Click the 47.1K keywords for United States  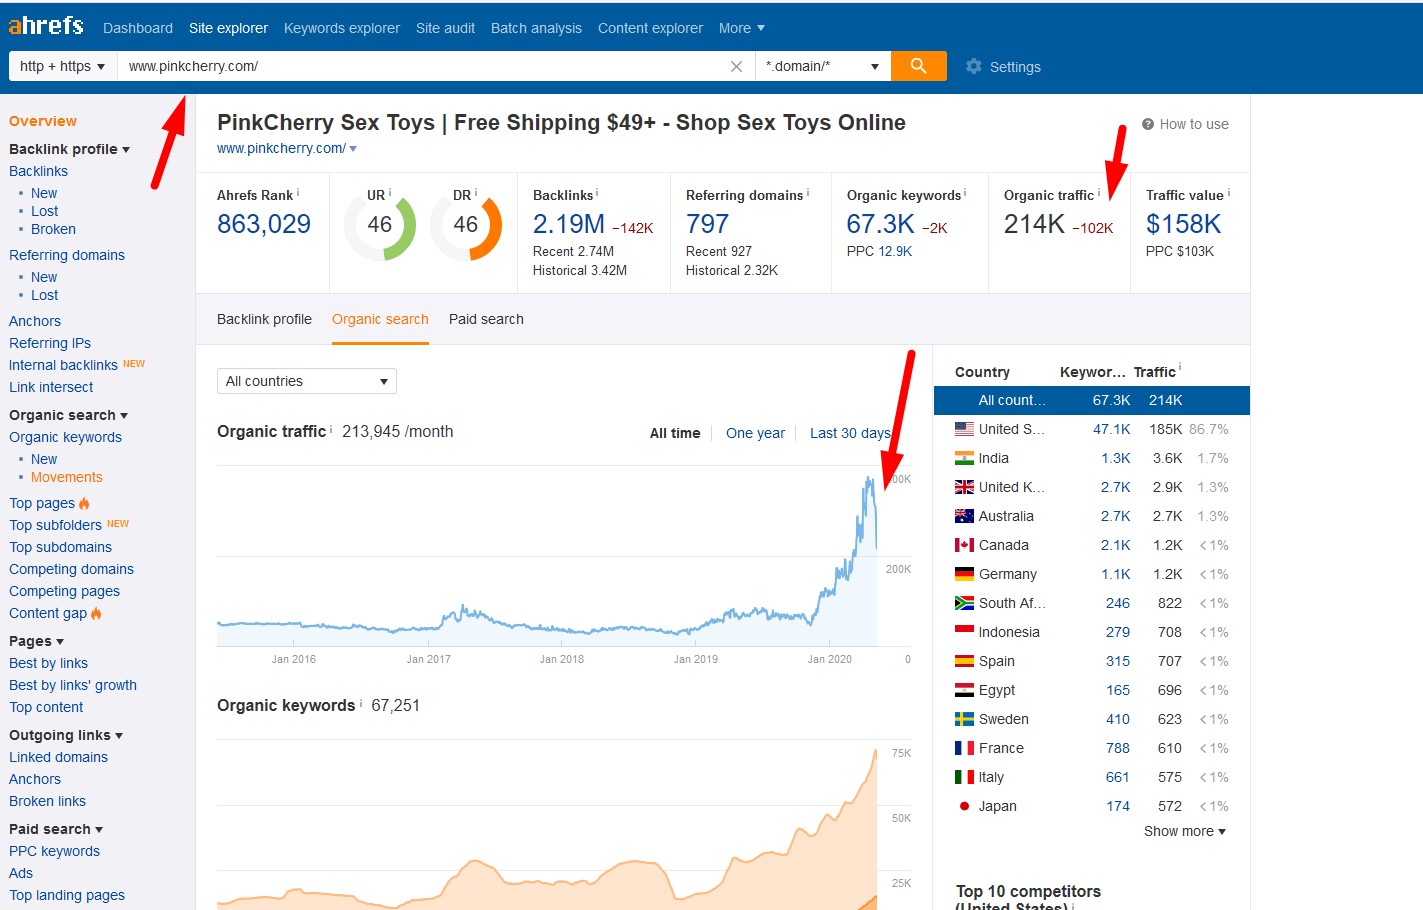(1111, 429)
